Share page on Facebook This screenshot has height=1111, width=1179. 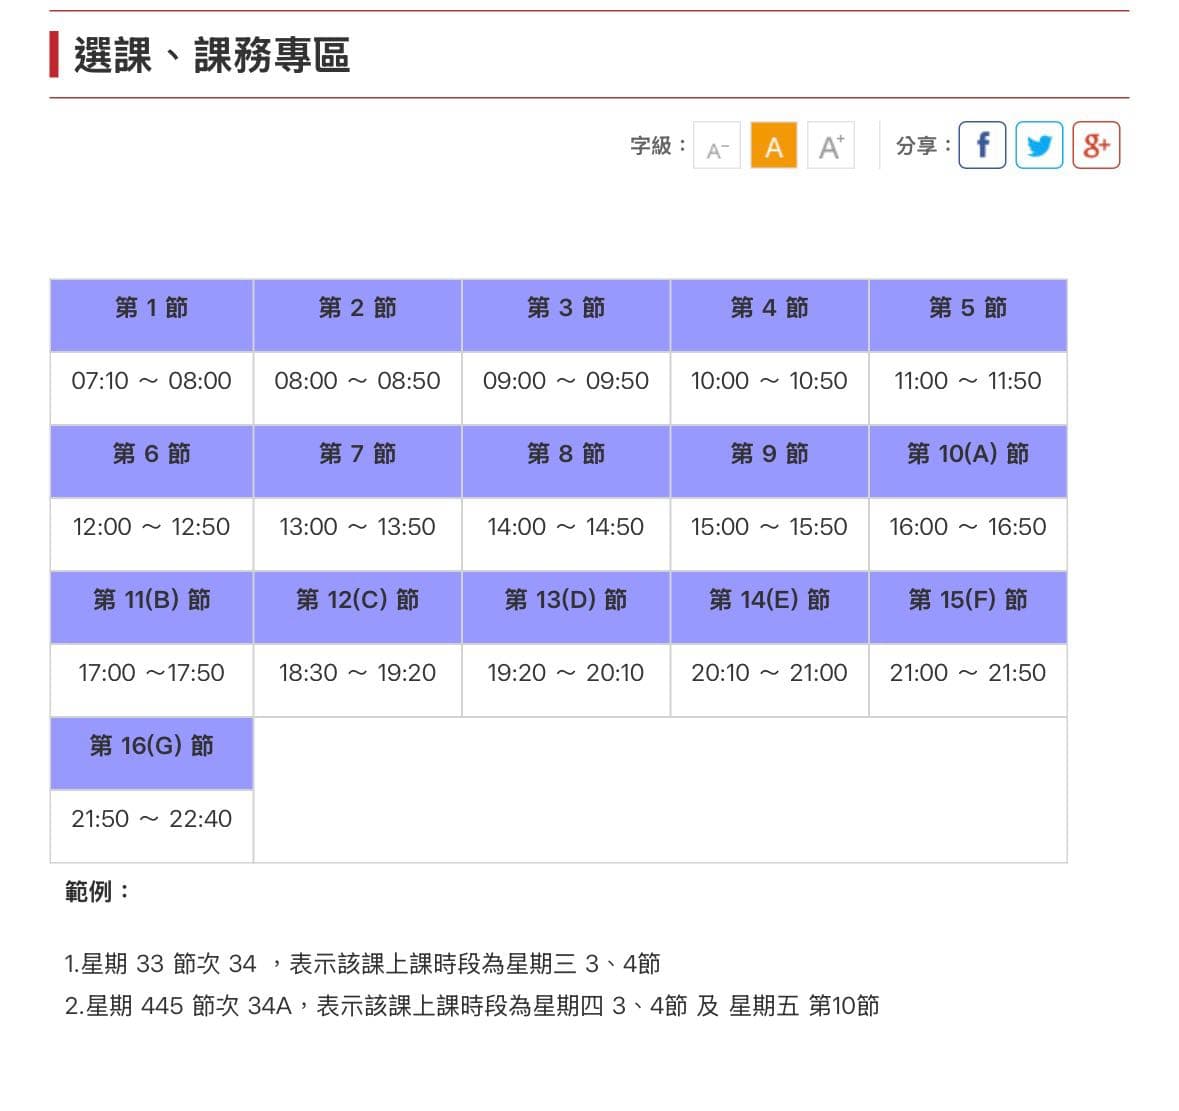coord(982,145)
